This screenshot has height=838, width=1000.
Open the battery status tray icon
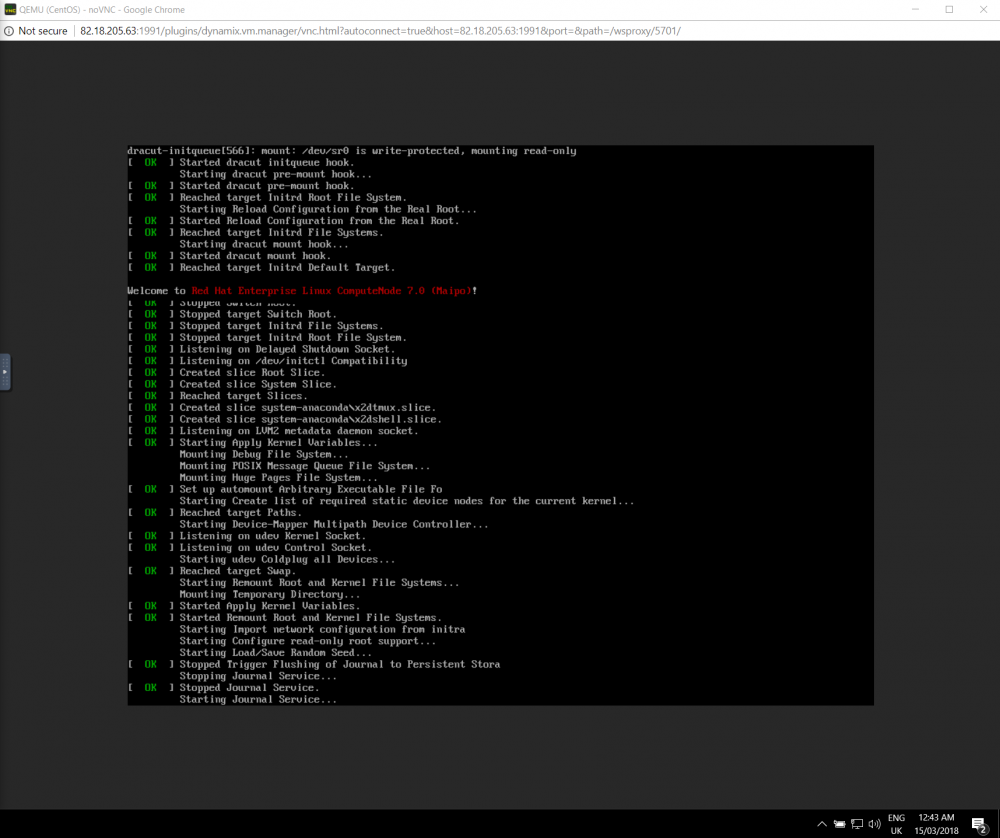coord(839,824)
